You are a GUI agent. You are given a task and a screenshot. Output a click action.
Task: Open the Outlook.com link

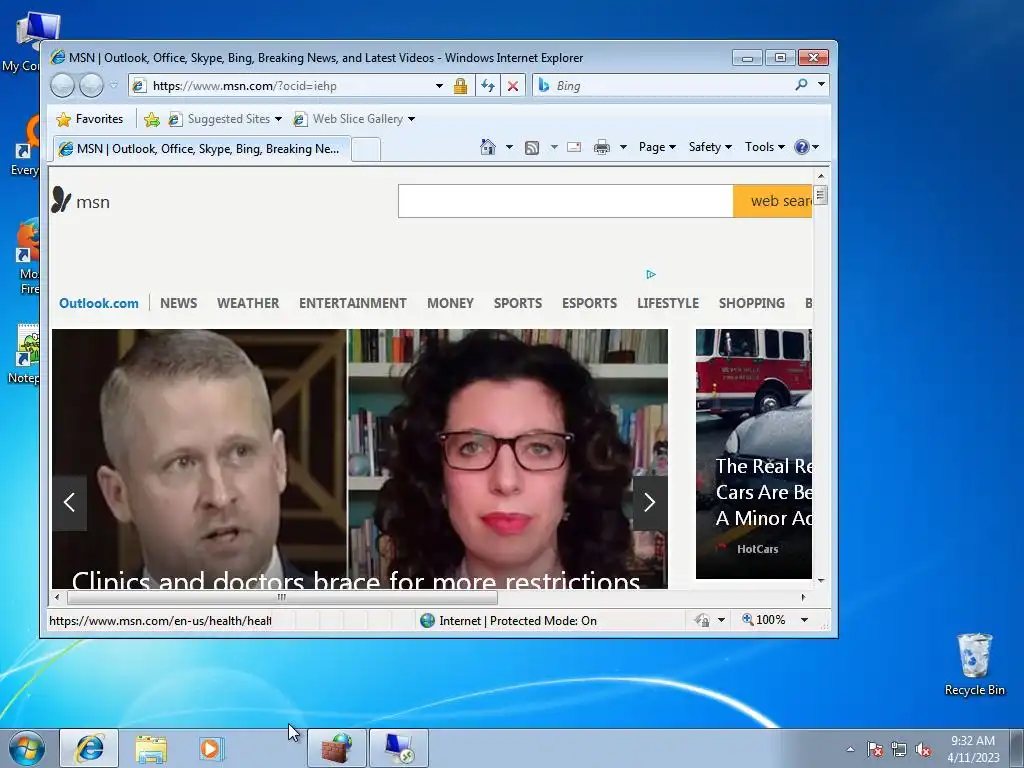click(99, 303)
